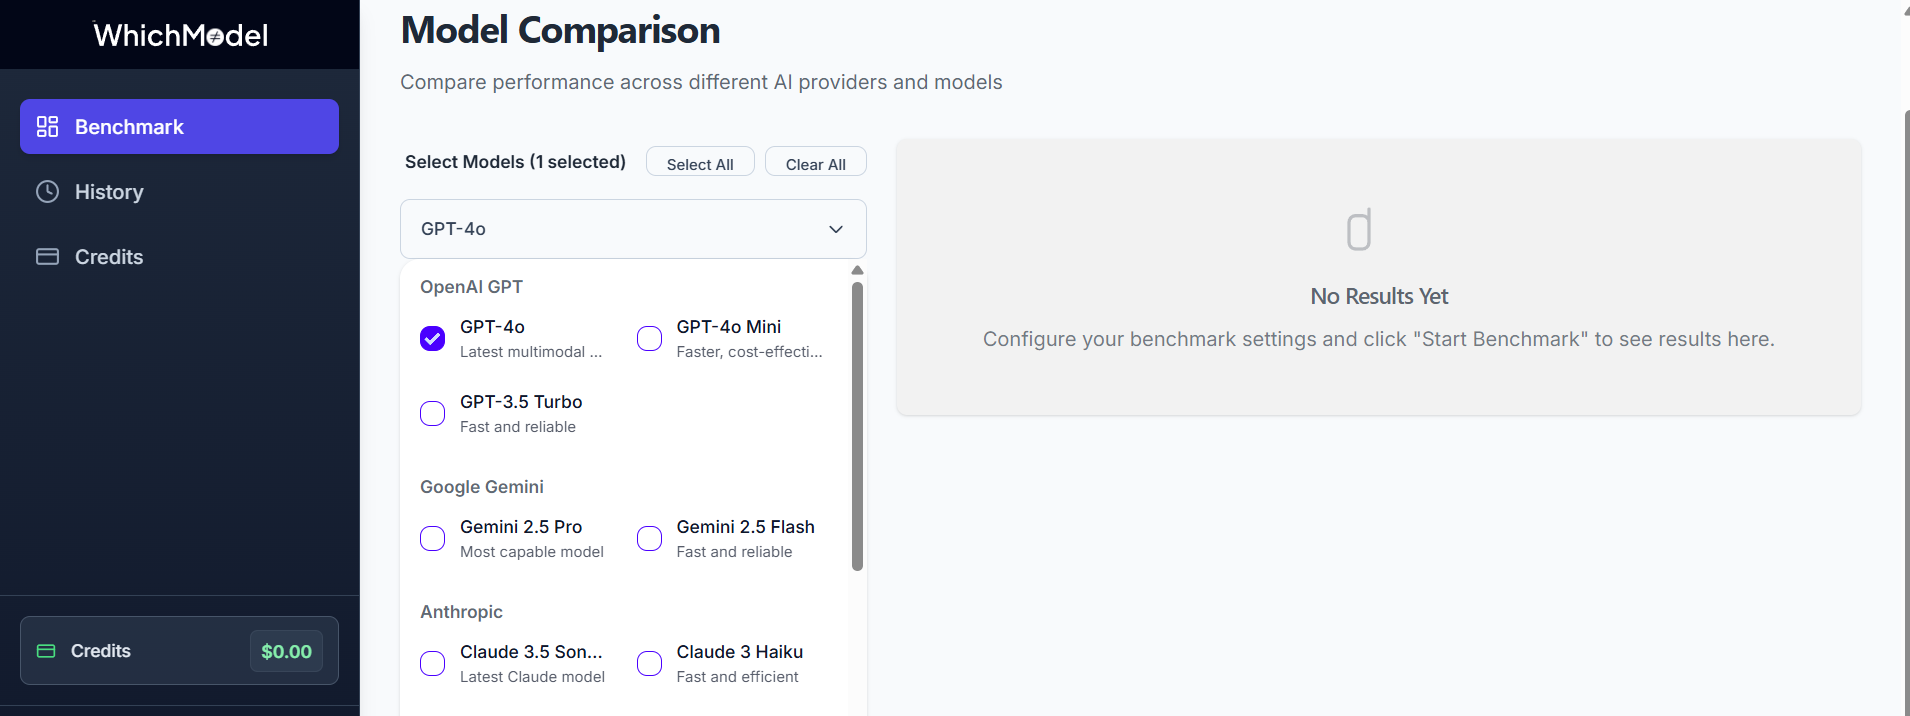This screenshot has height=716, width=1910.
Task: Collapse the GPT-4o model dropdown
Action: click(632, 229)
